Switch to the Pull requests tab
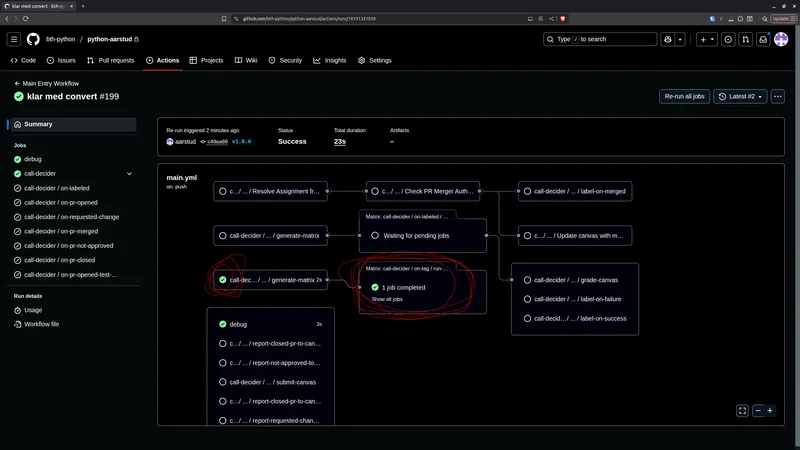 110,60
